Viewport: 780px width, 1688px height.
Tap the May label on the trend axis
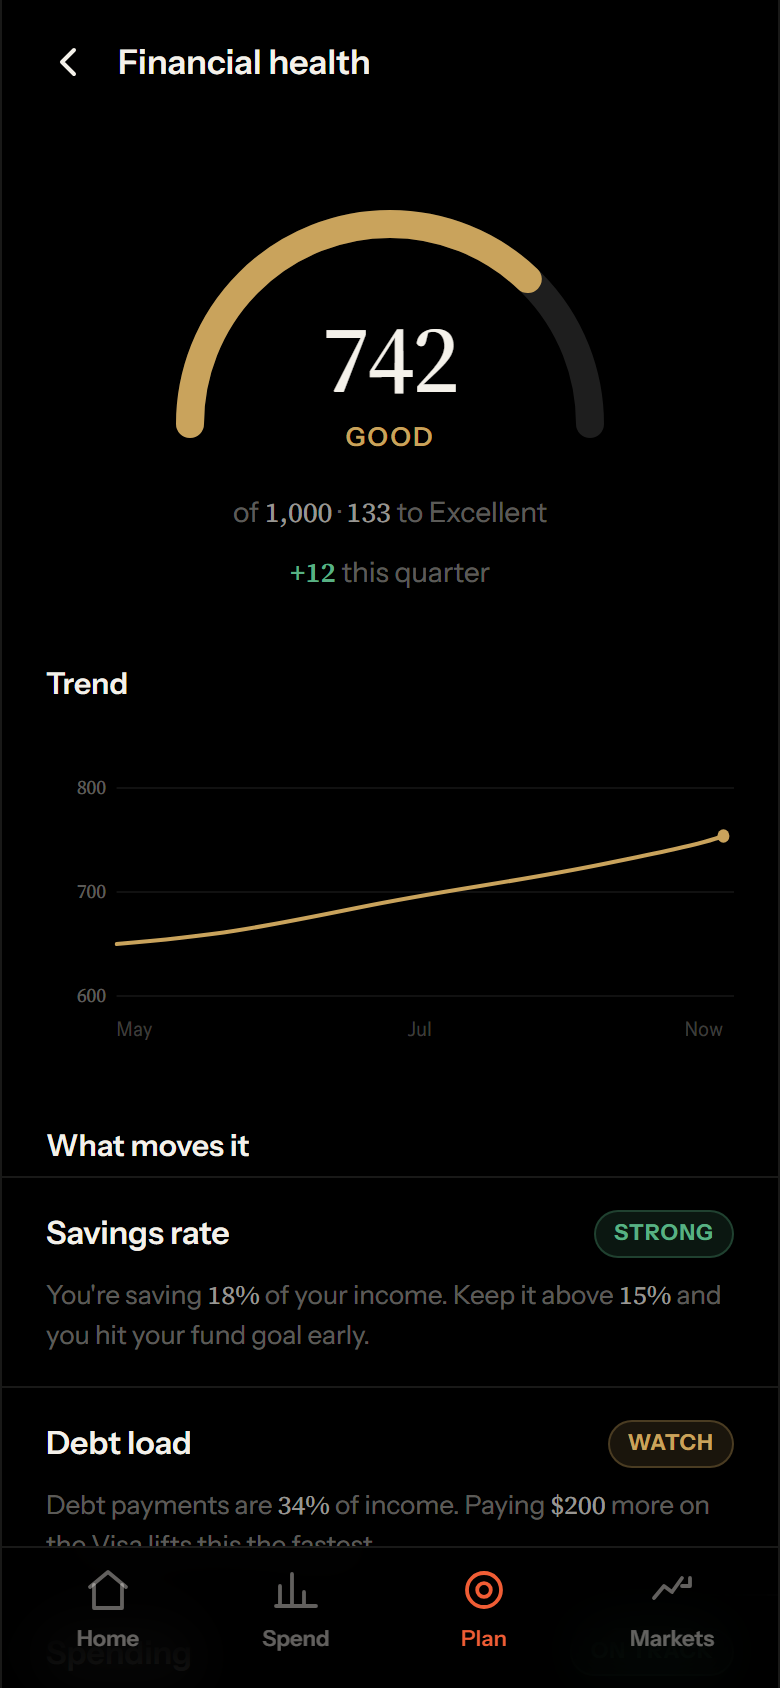coord(134,1029)
